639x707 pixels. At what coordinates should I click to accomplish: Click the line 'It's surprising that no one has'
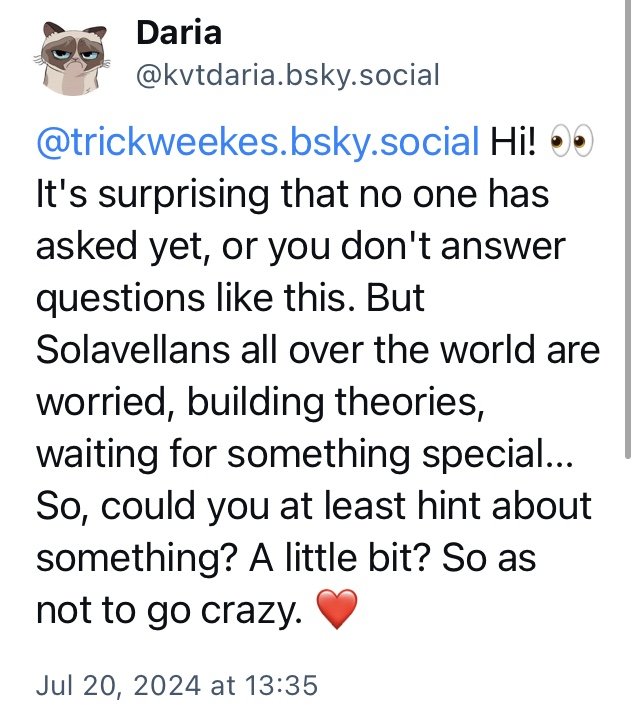[292, 193]
